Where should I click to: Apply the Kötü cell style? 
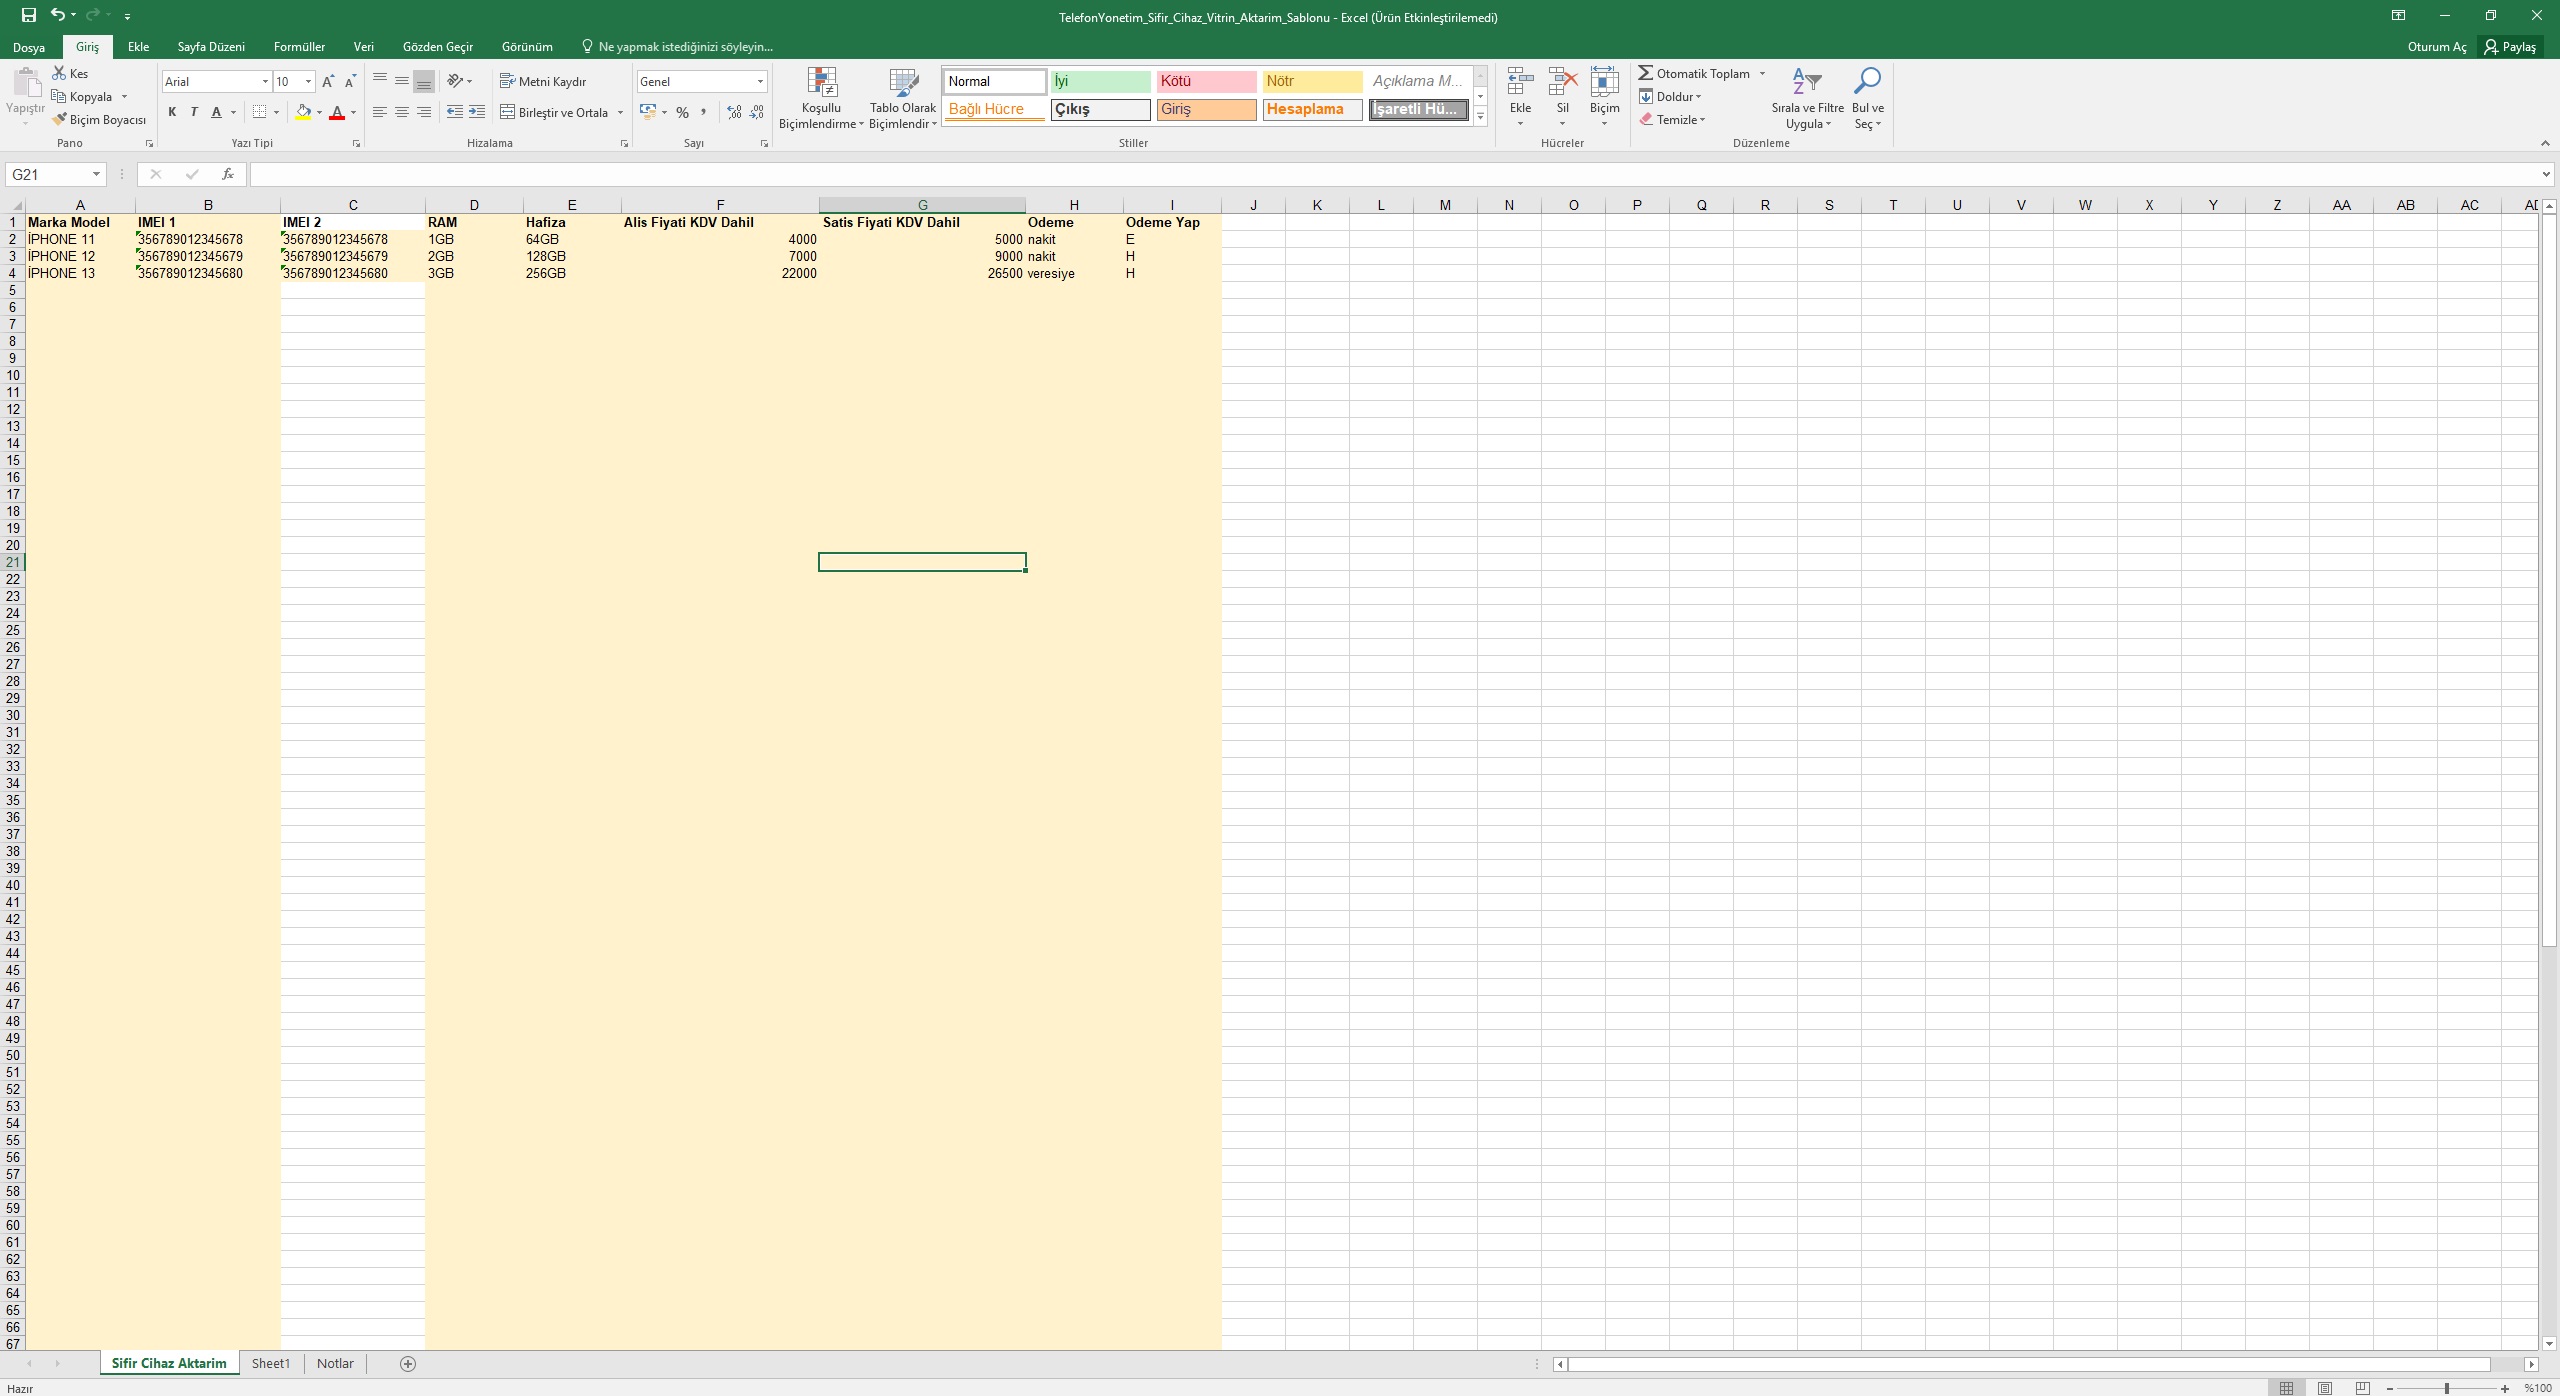pos(1206,81)
